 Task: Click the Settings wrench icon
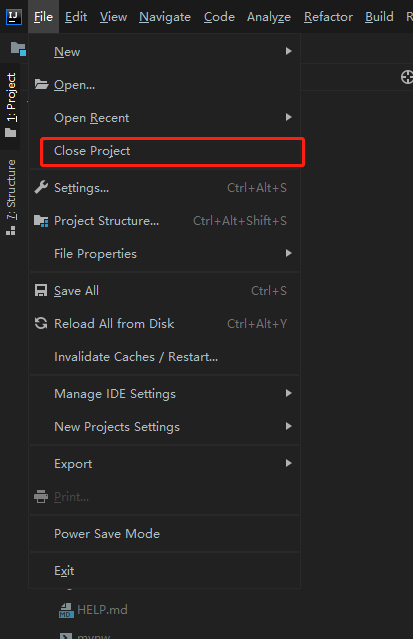click(41, 187)
